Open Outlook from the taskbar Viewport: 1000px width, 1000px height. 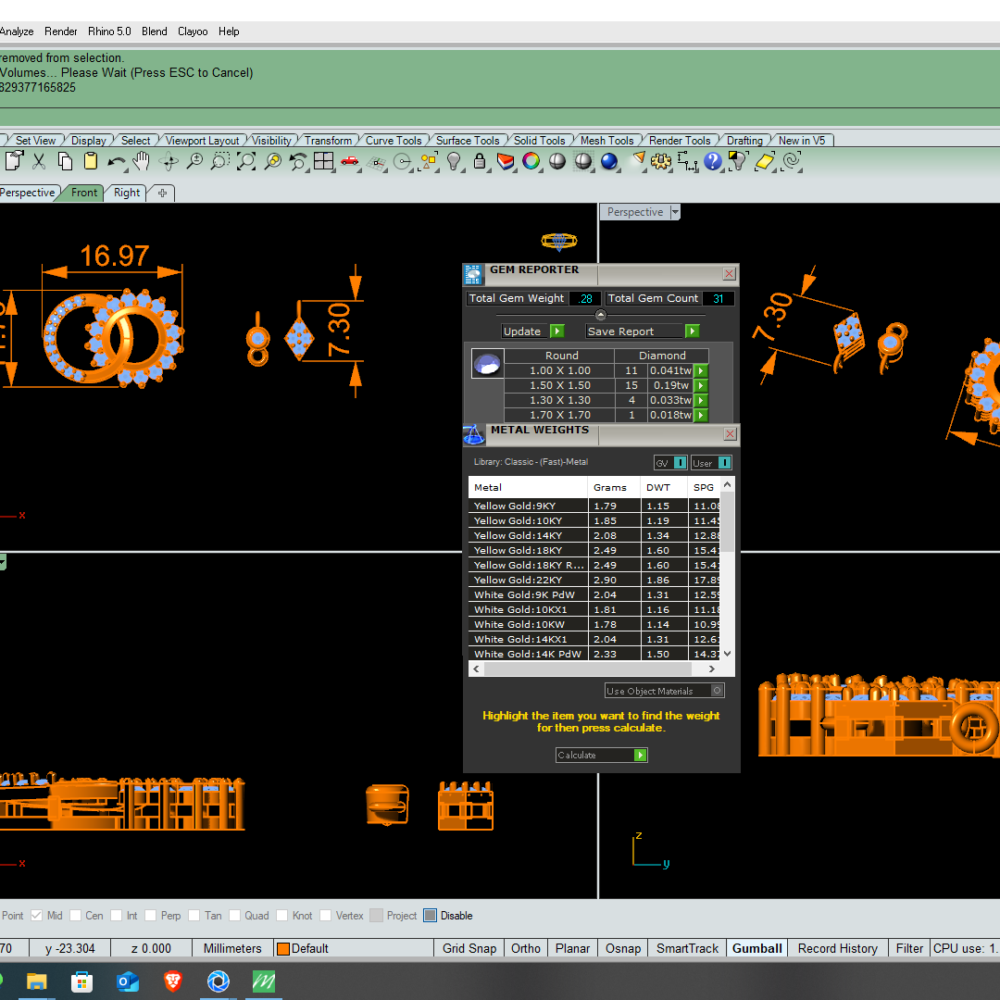click(128, 981)
